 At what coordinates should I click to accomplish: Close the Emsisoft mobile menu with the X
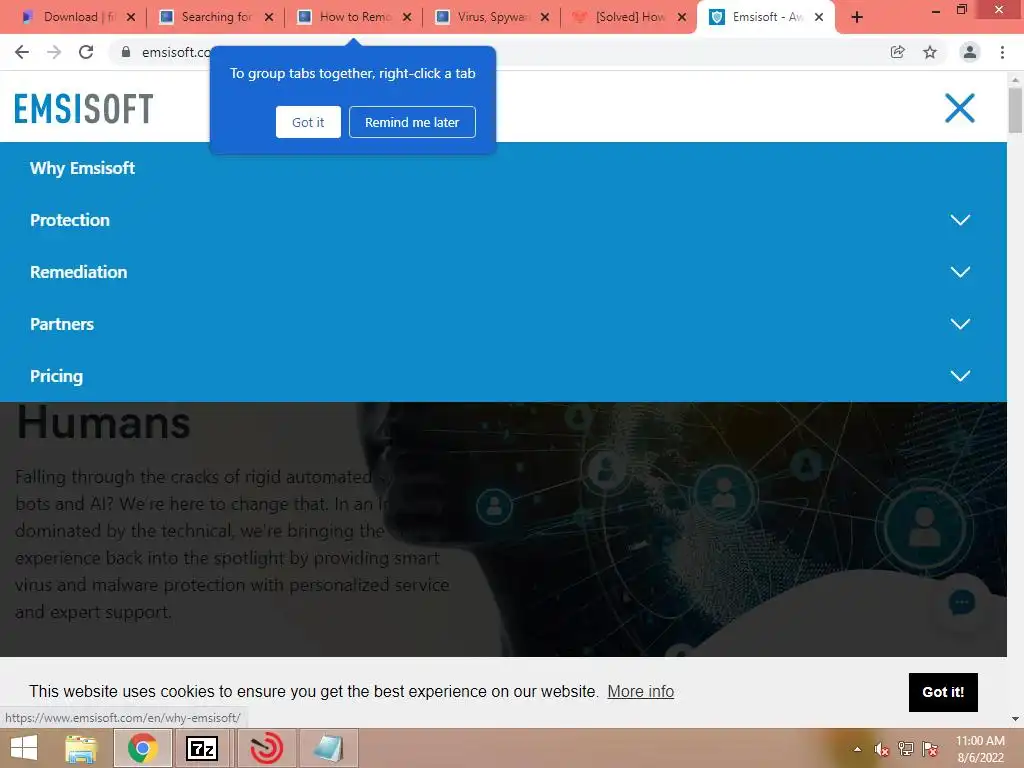(x=959, y=108)
